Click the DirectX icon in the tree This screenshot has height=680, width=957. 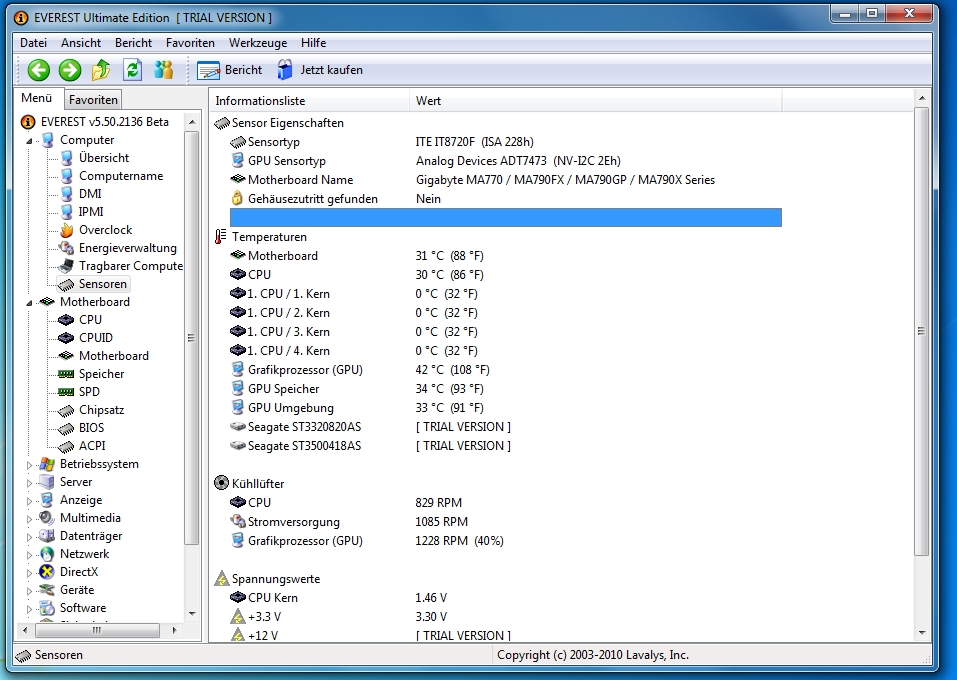tap(47, 572)
